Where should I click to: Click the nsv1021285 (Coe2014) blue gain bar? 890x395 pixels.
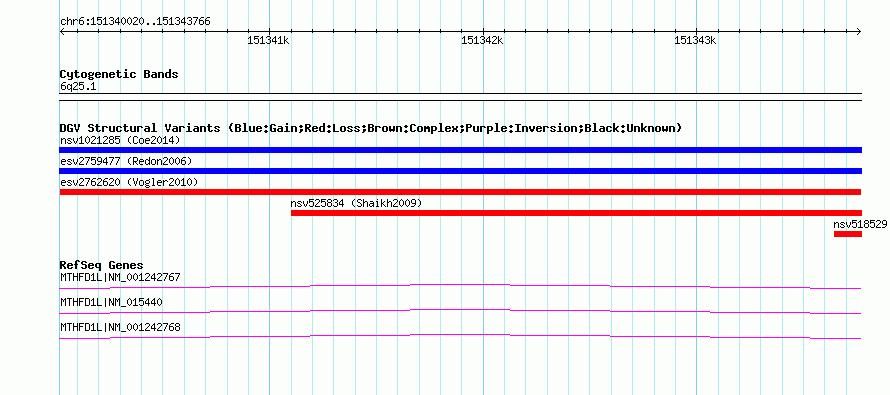pyautogui.click(x=460, y=150)
